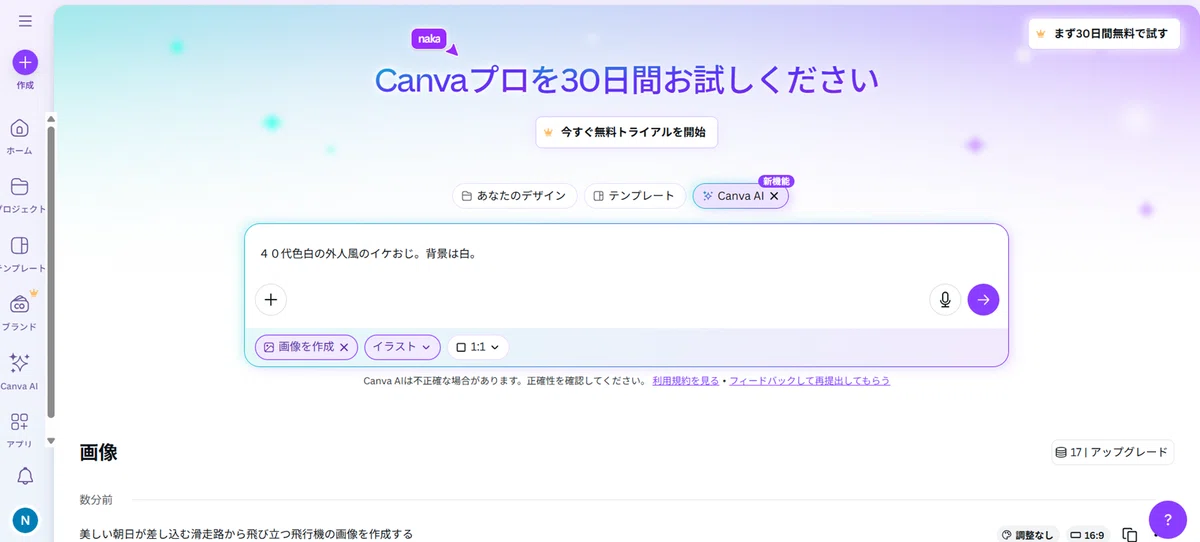The image size is (1200, 542).
Task: Click into the prompt text field
Action: (626, 254)
